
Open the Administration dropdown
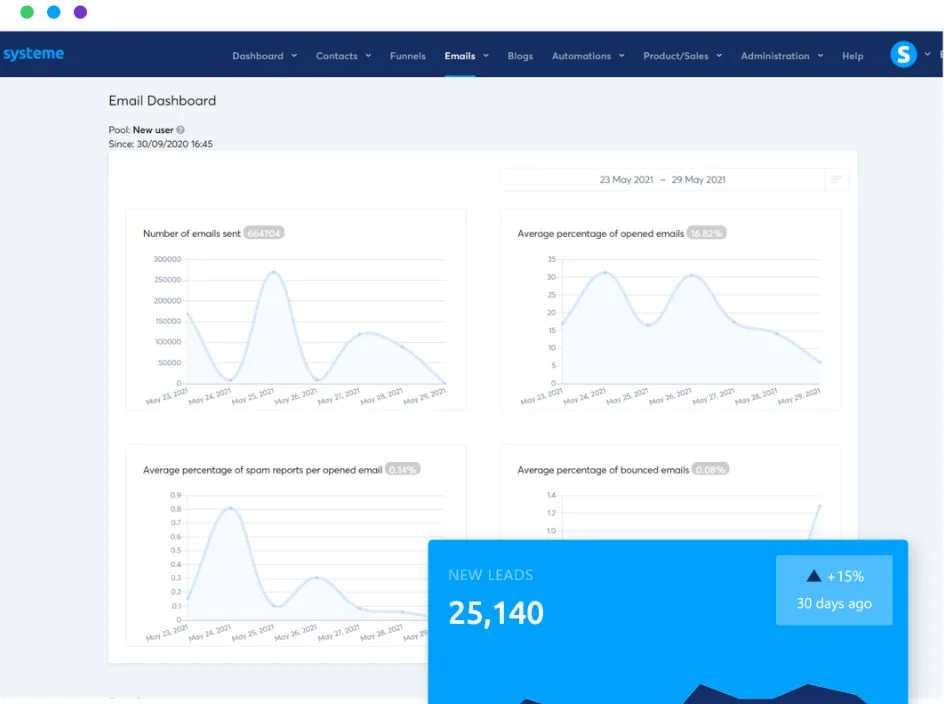(x=782, y=56)
